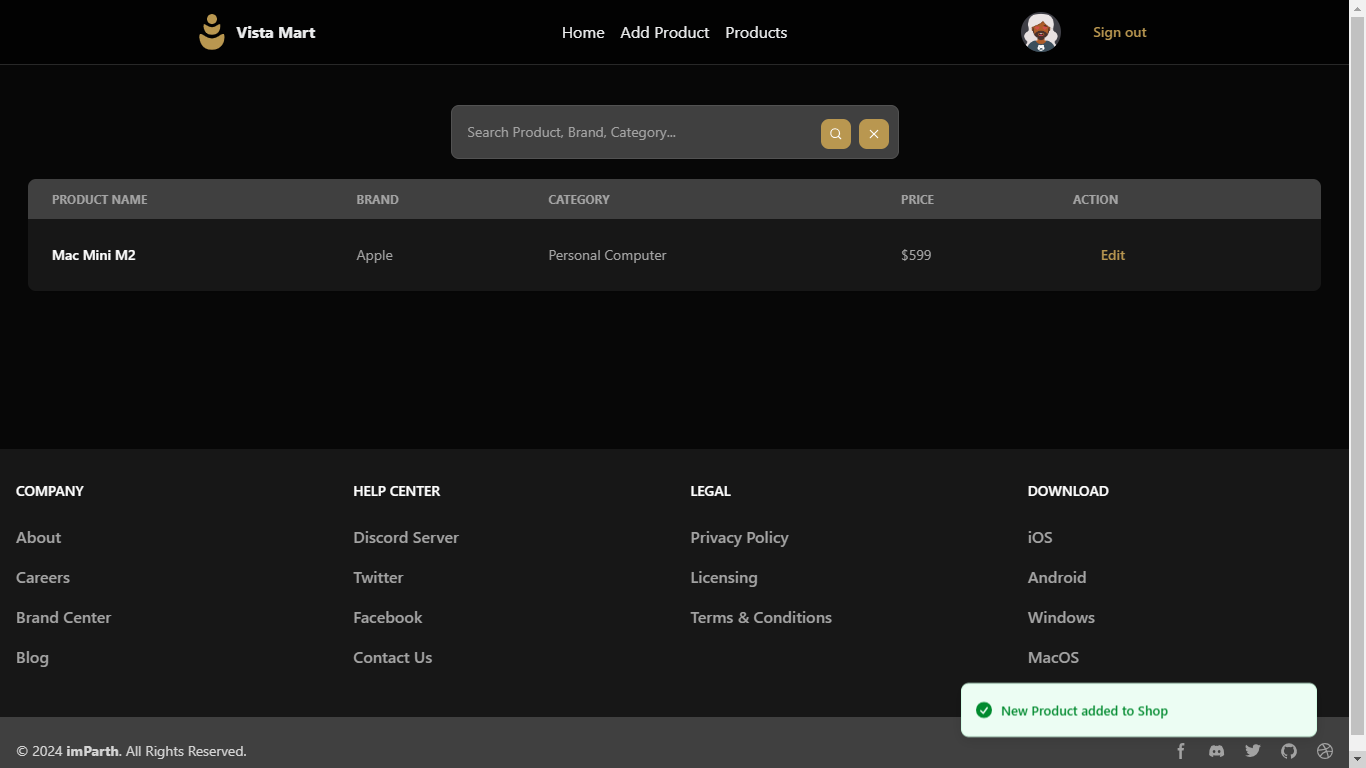Go to the Home nav item
1366x768 pixels.
click(x=583, y=33)
